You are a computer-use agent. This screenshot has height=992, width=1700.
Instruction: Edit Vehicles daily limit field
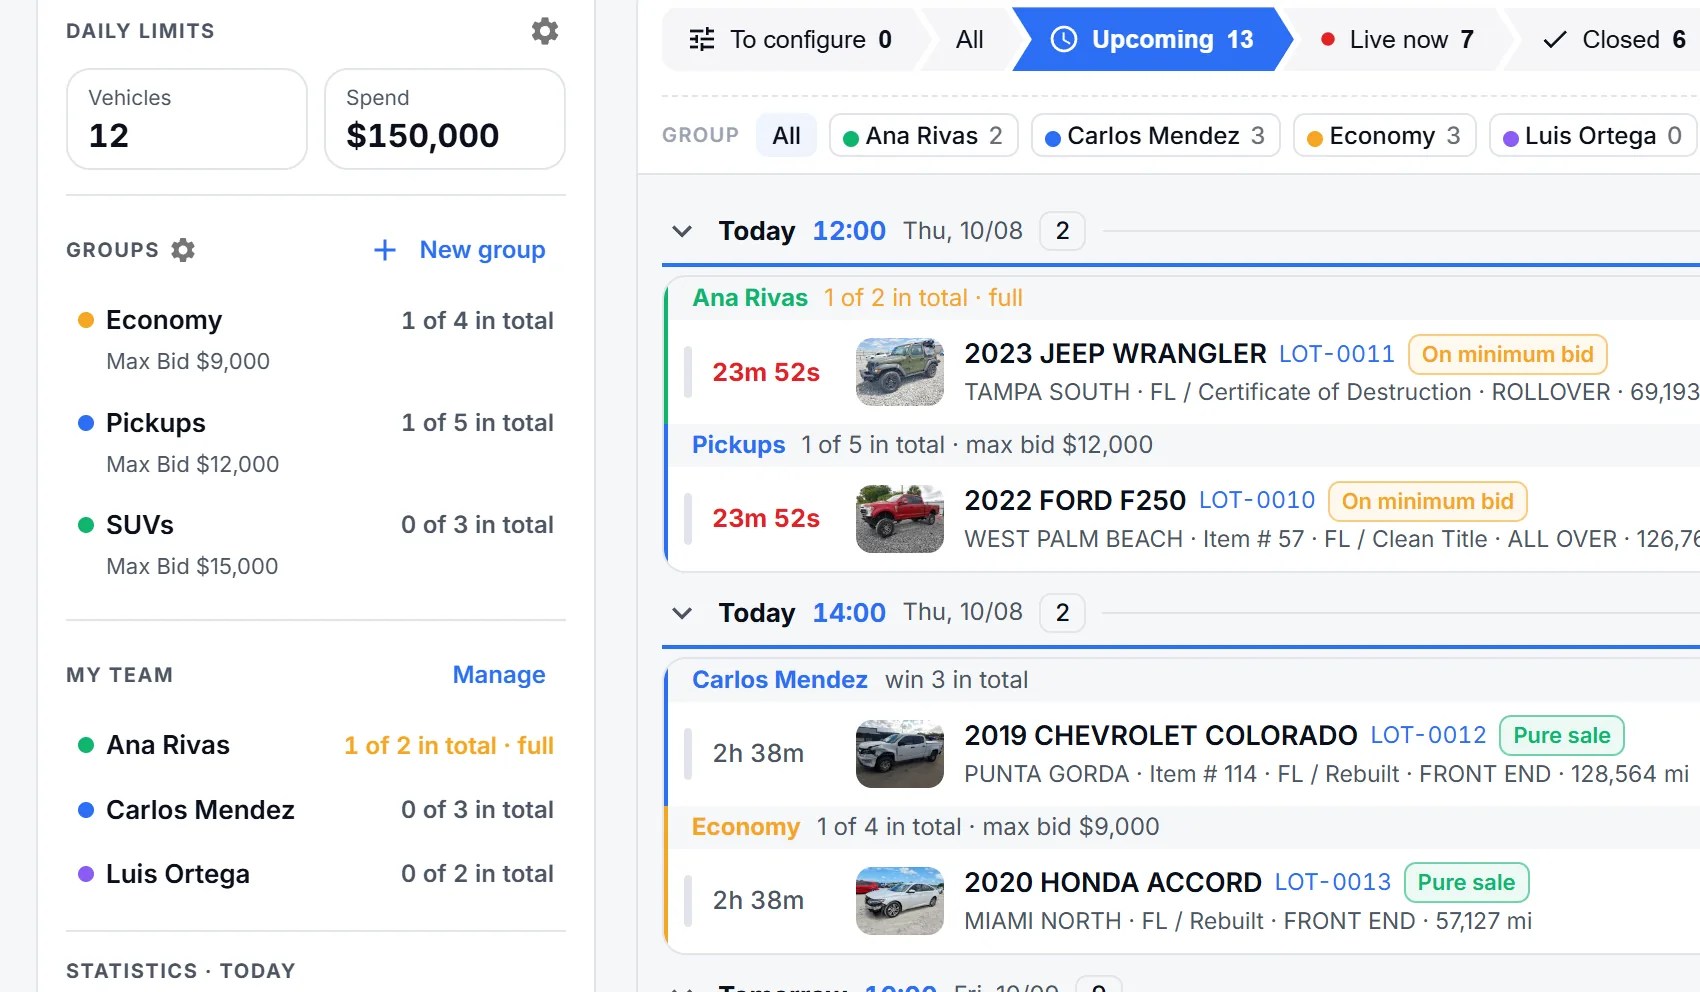coord(187,119)
